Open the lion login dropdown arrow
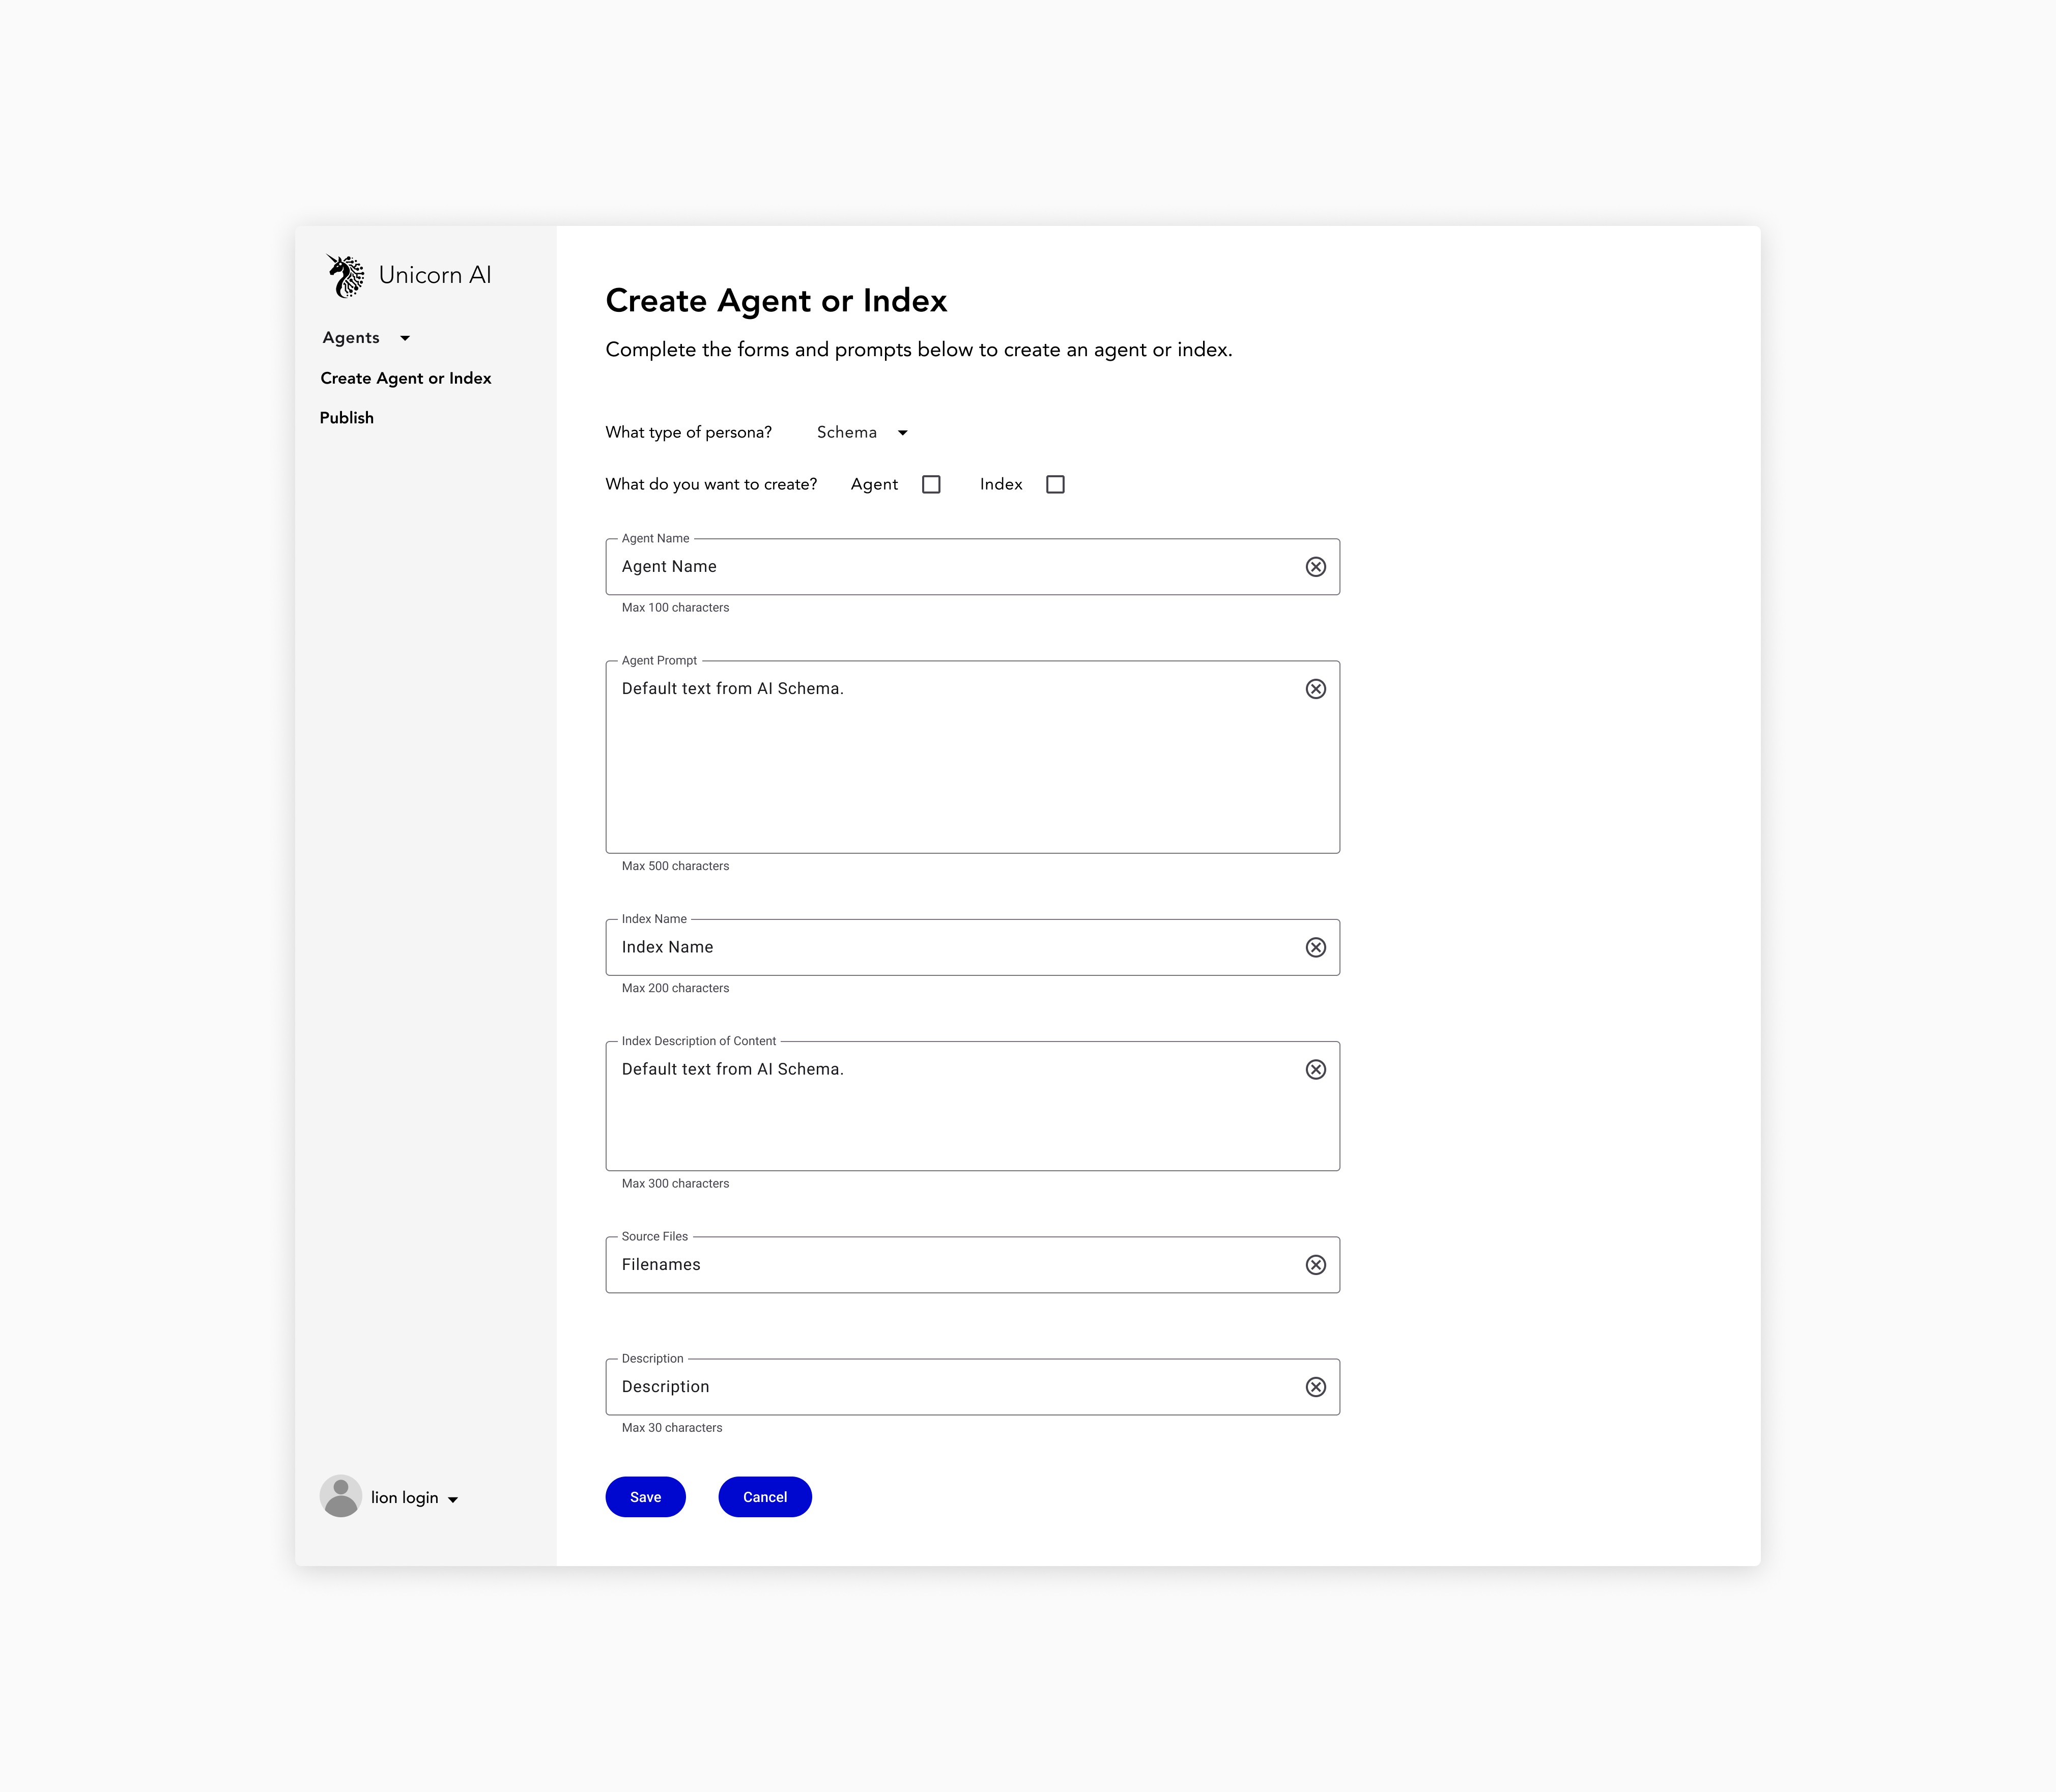This screenshot has height=1792, width=2056. [x=453, y=1499]
